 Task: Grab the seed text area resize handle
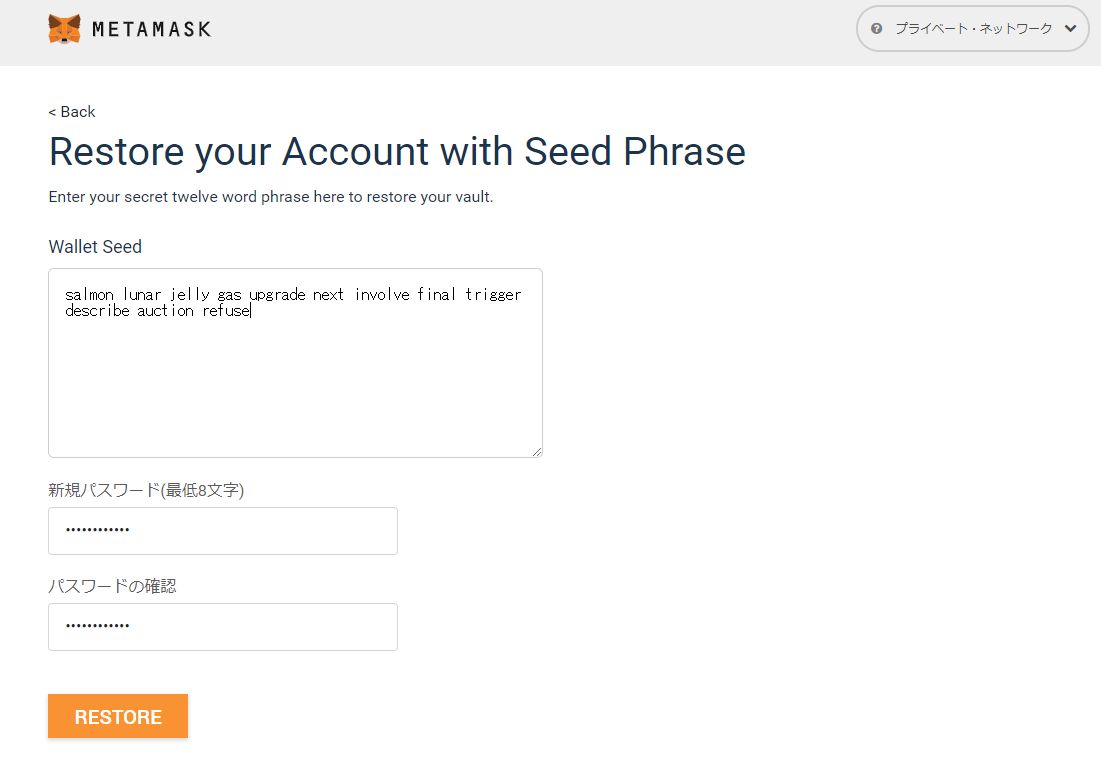(537, 452)
